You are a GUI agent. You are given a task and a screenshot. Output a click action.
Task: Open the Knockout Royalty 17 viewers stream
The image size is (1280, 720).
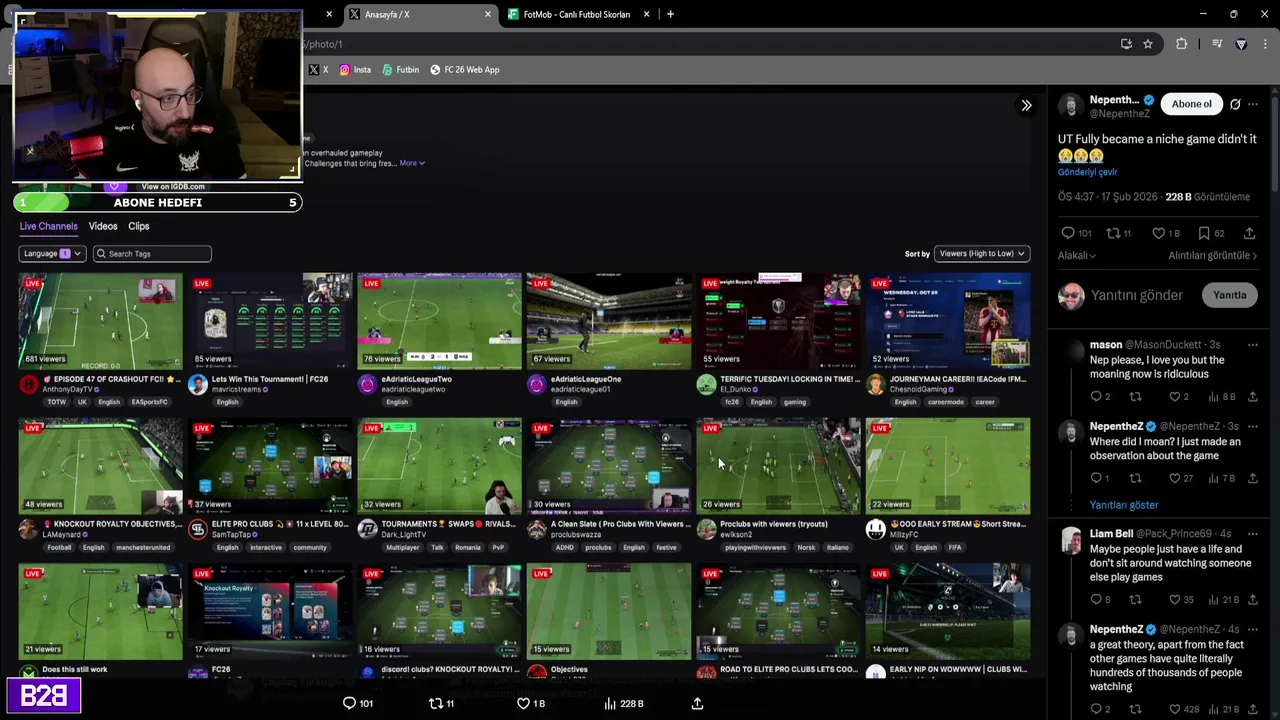[x=270, y=611]
